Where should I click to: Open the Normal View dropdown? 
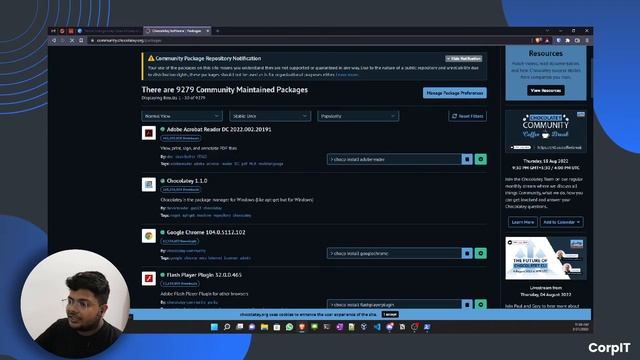click(182, 116)
